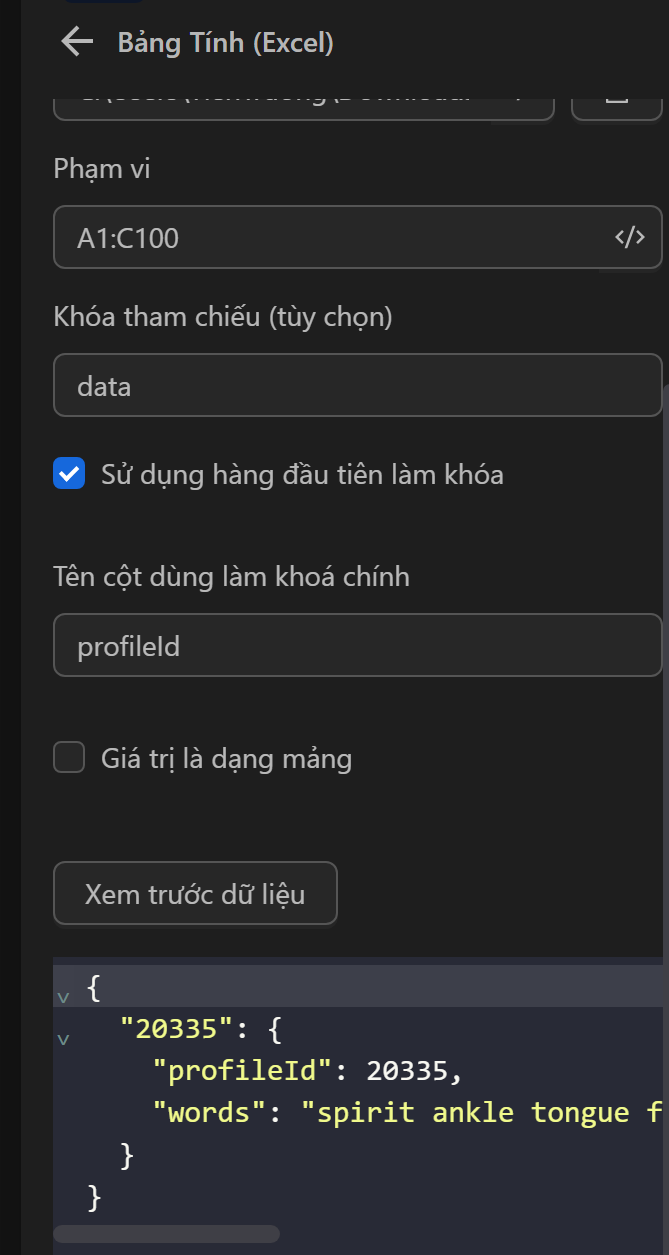Enable "Giá trị là dạng mảng" checkbox
Viewport: 669px width, 1255px height.
(69, 758)
